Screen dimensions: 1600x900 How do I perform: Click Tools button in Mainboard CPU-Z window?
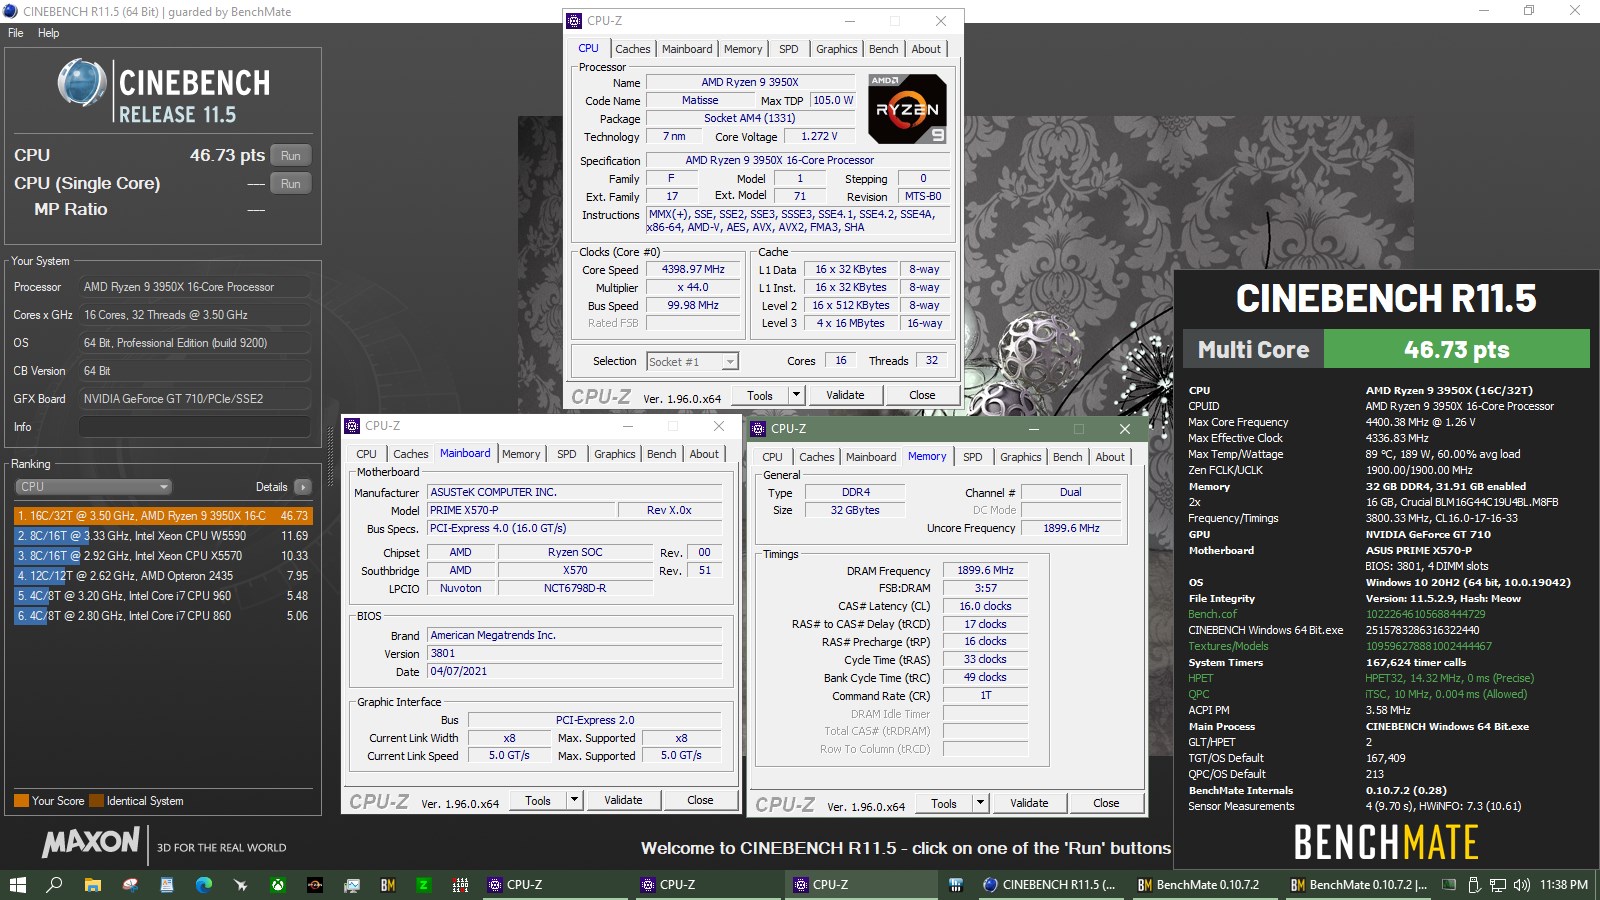538,800
